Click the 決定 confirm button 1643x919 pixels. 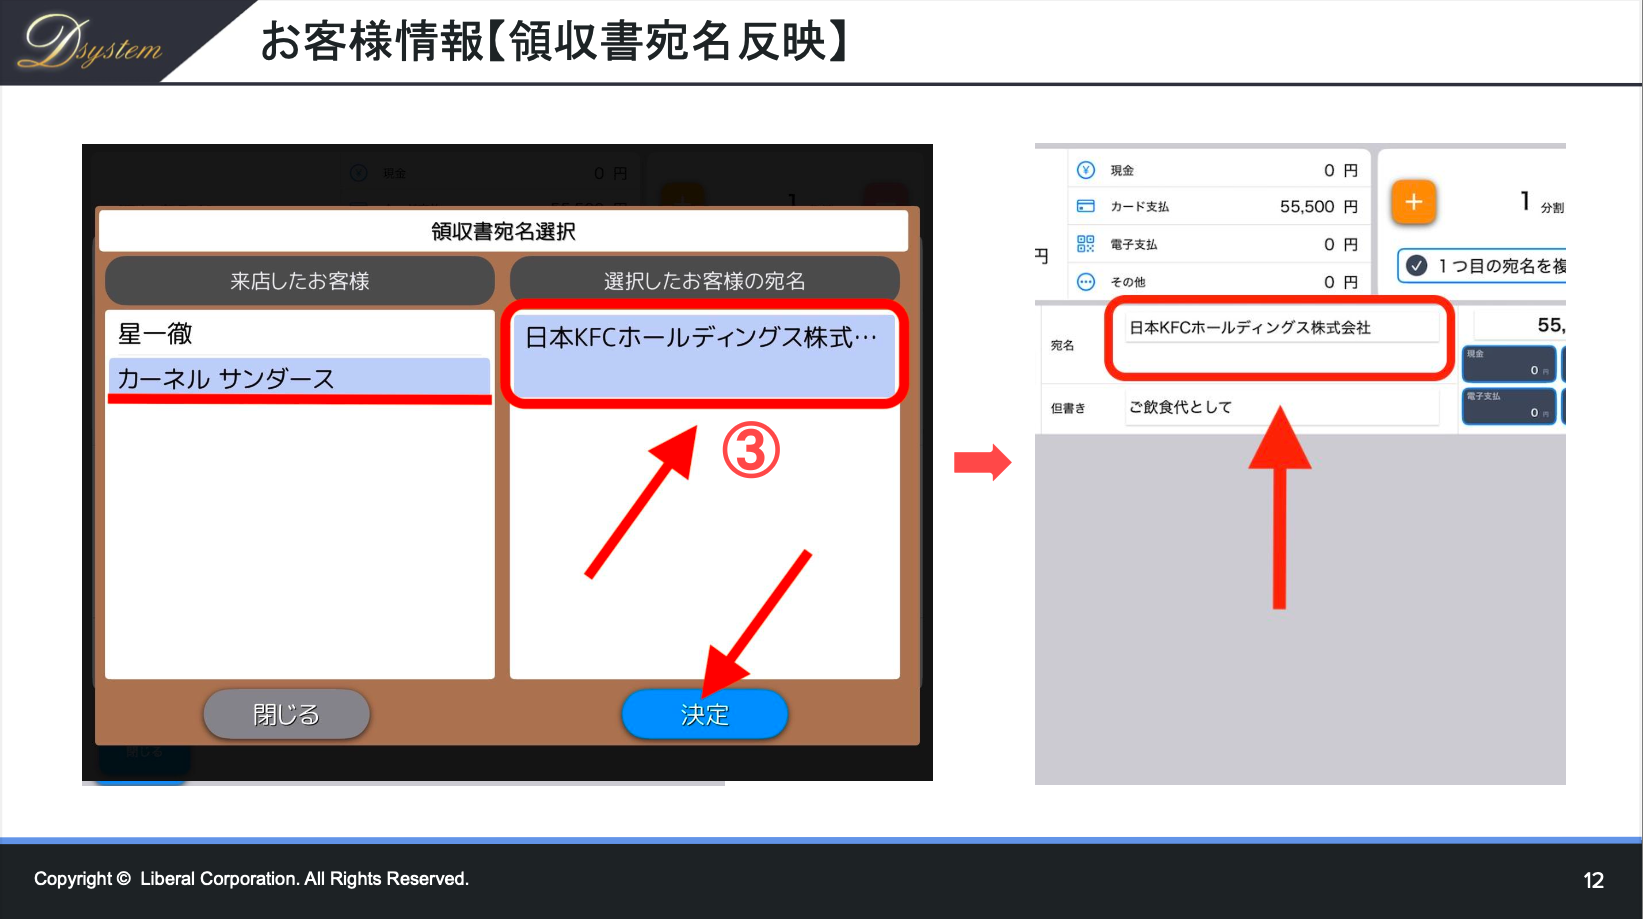click(705, 714)
